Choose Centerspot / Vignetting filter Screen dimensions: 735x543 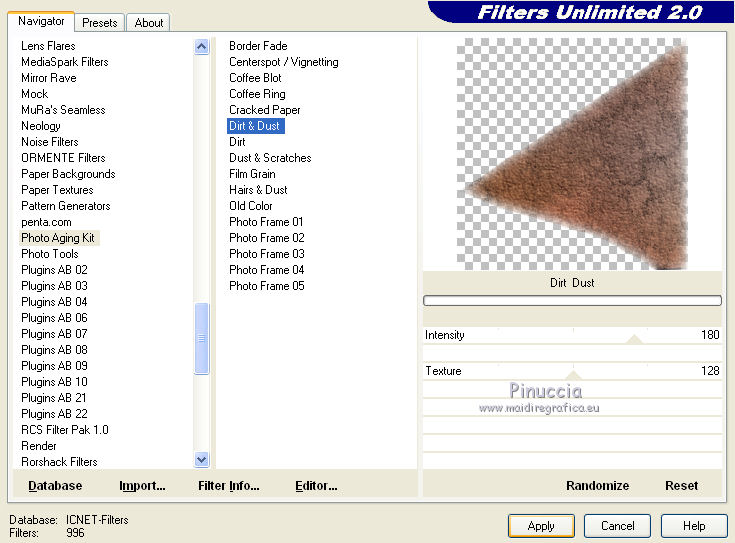284,61
